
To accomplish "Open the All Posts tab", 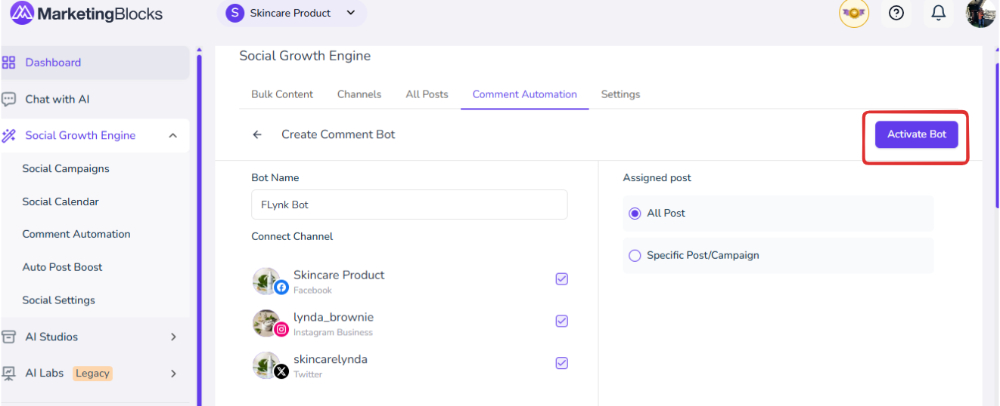I will (426, 94).
